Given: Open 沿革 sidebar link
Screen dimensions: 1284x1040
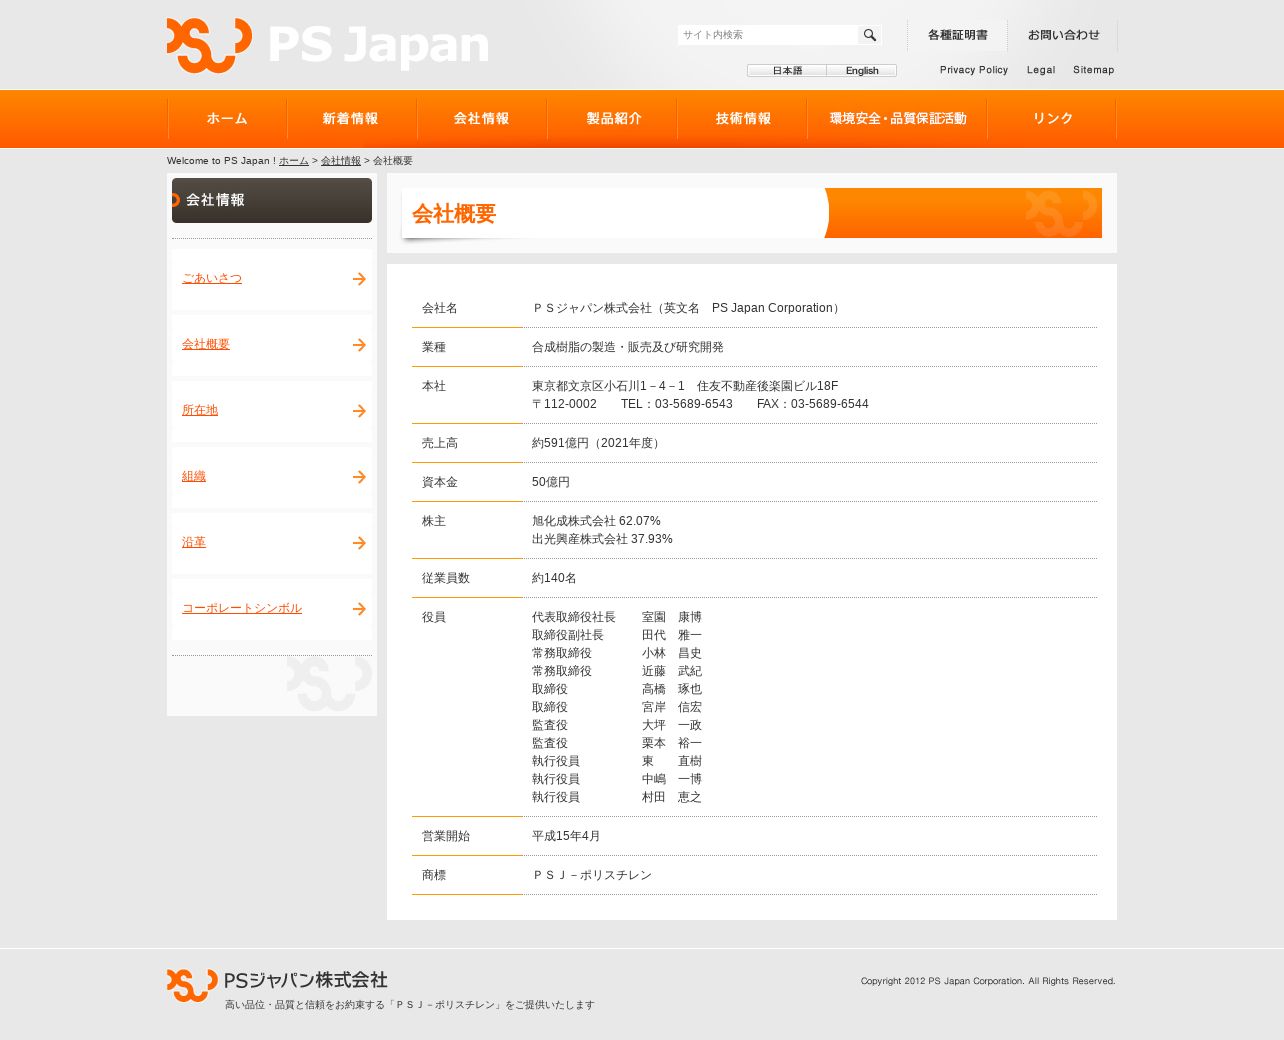Looking at the screenshot, I should (x=194, y=543).
